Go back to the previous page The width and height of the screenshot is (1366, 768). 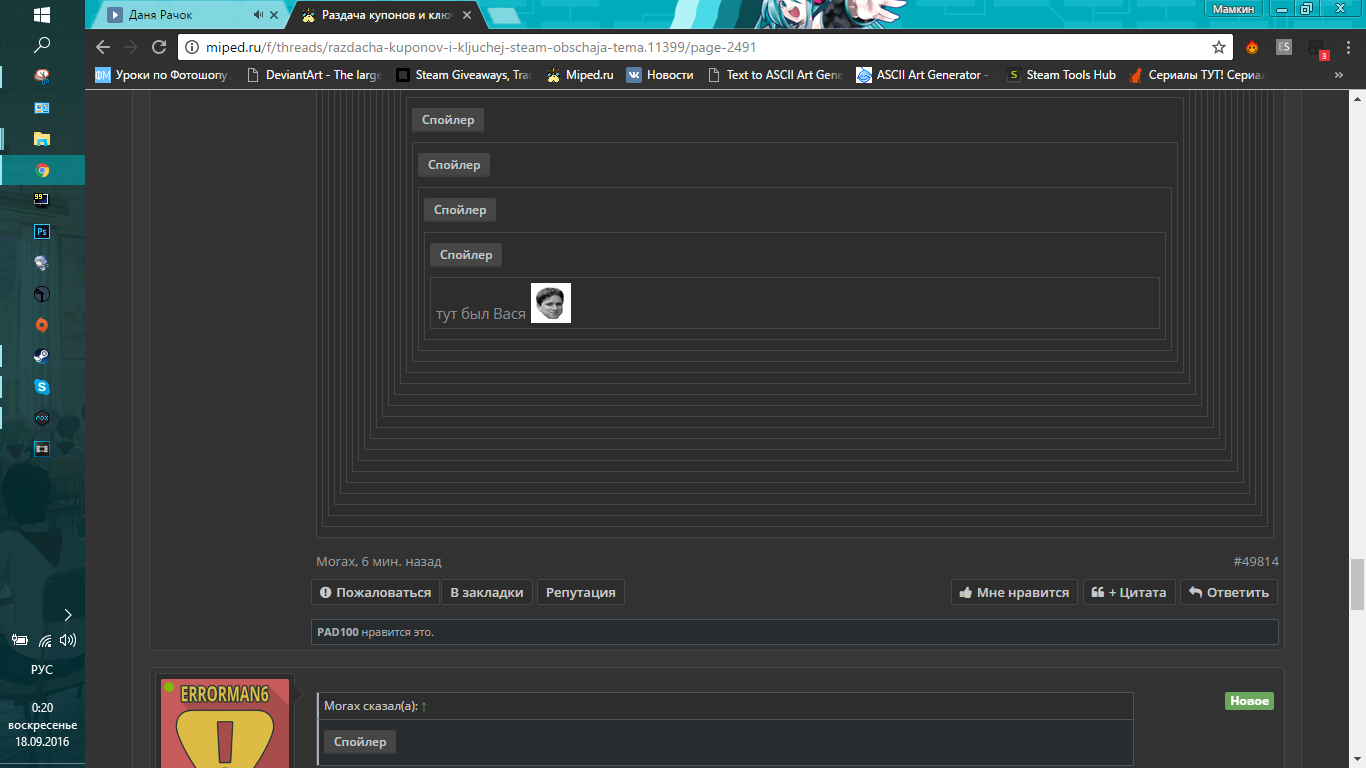coord(103,47)
